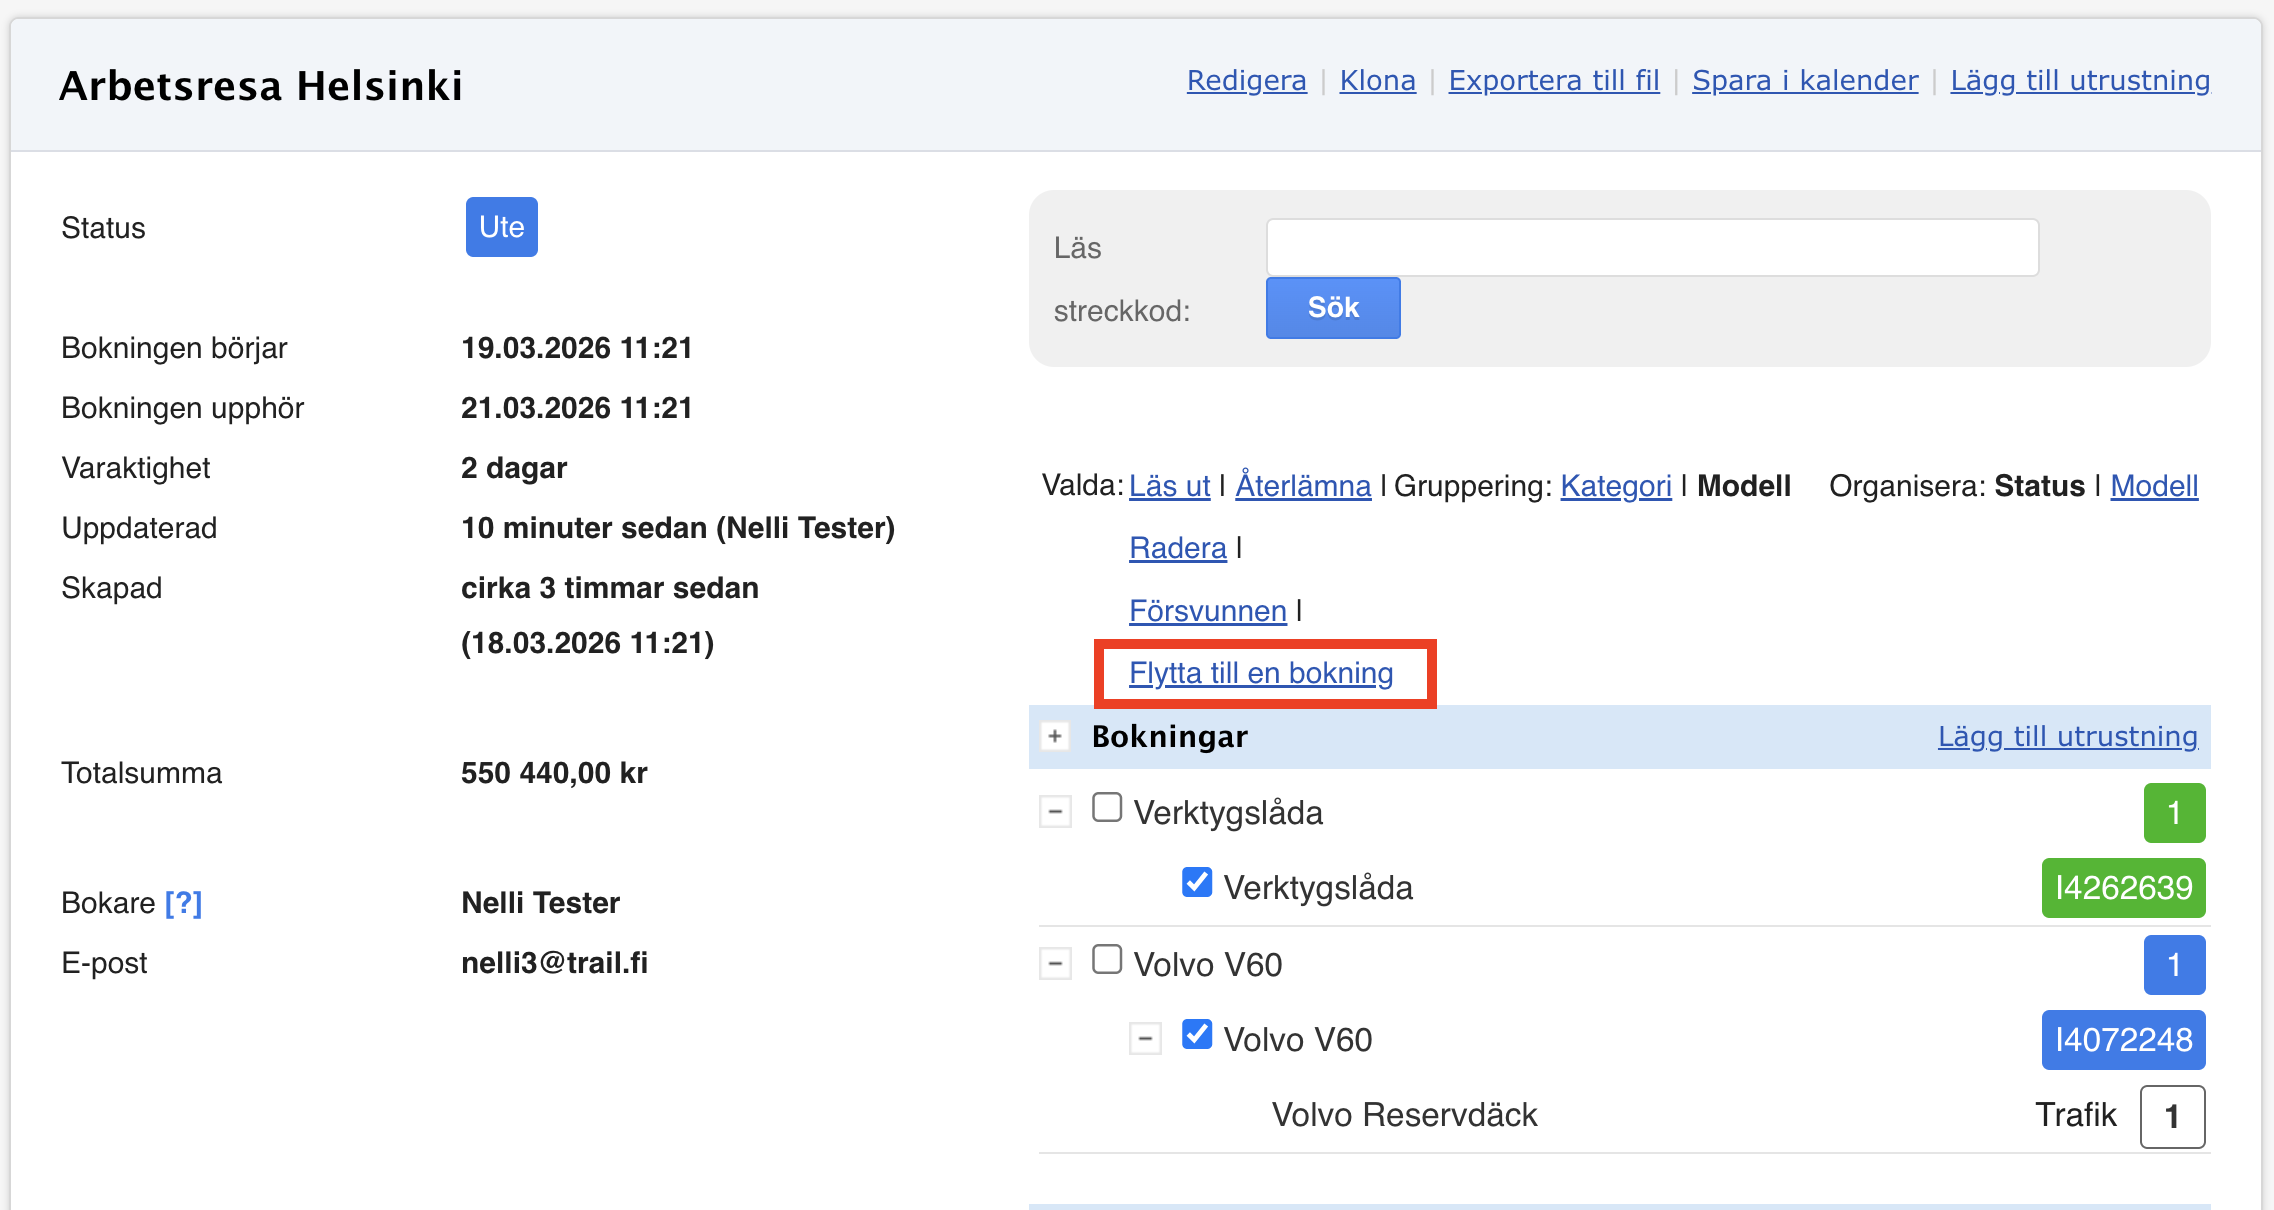Open the Redigera link

click(1246, 80)
